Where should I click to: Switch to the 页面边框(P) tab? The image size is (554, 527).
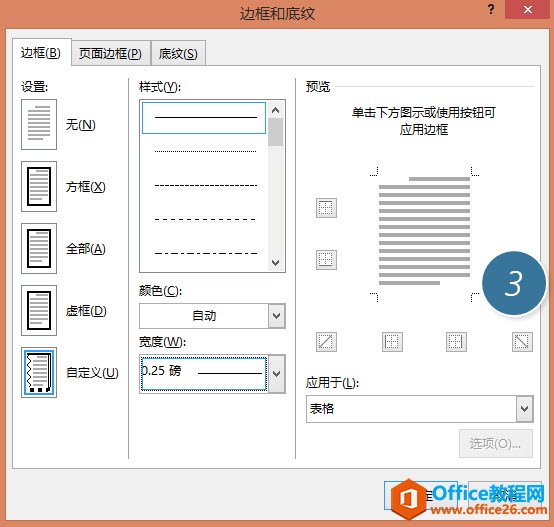110,54
